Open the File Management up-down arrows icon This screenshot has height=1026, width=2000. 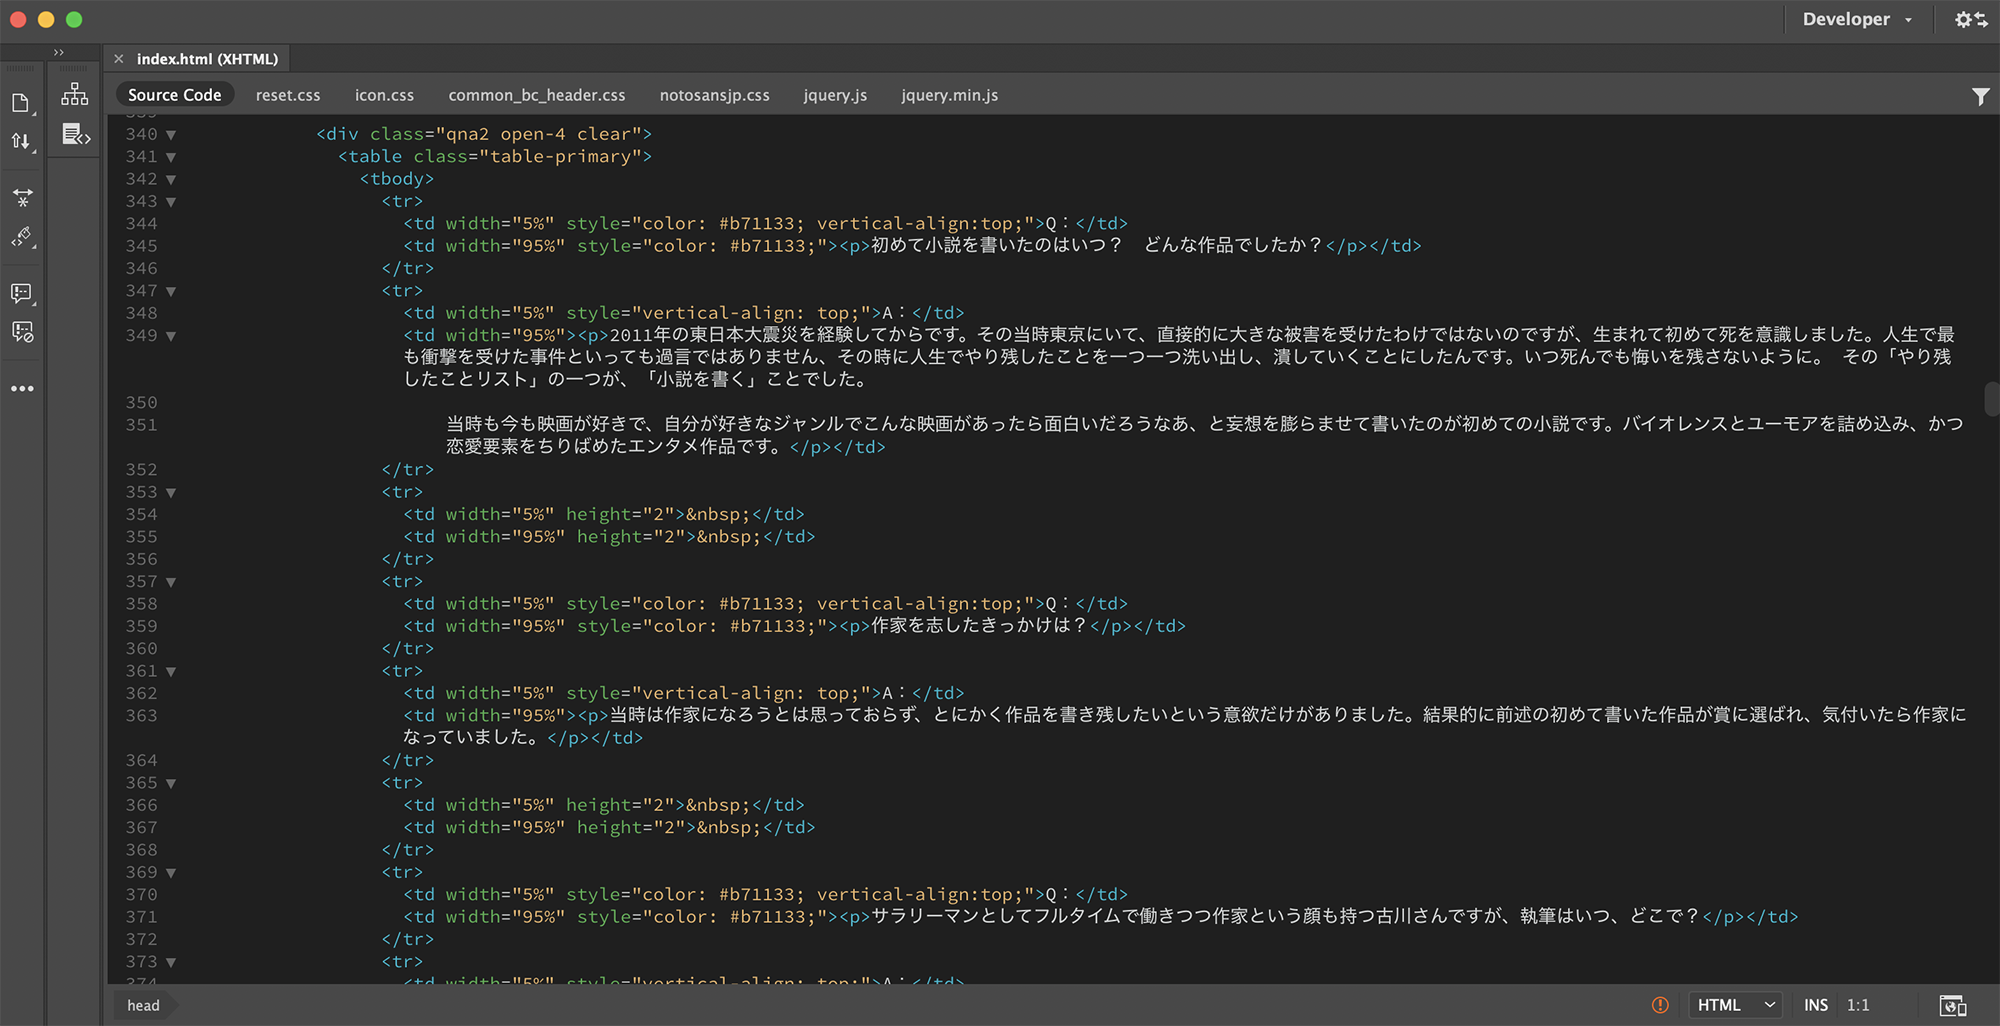(x=21, y=141)
